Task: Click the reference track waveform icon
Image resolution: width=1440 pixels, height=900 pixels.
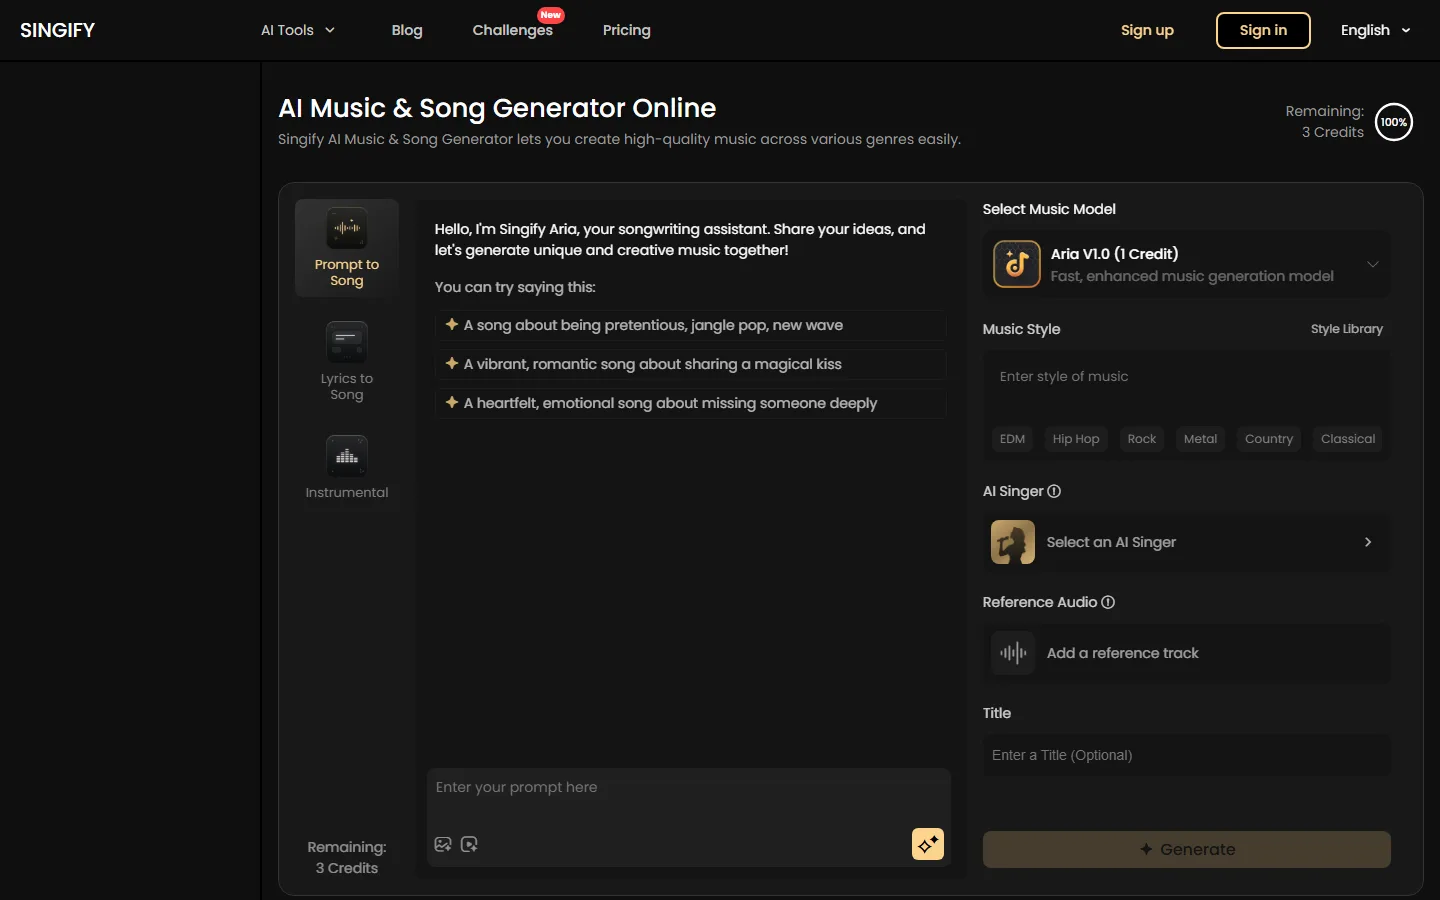Action: click(x=1013, y=653)
